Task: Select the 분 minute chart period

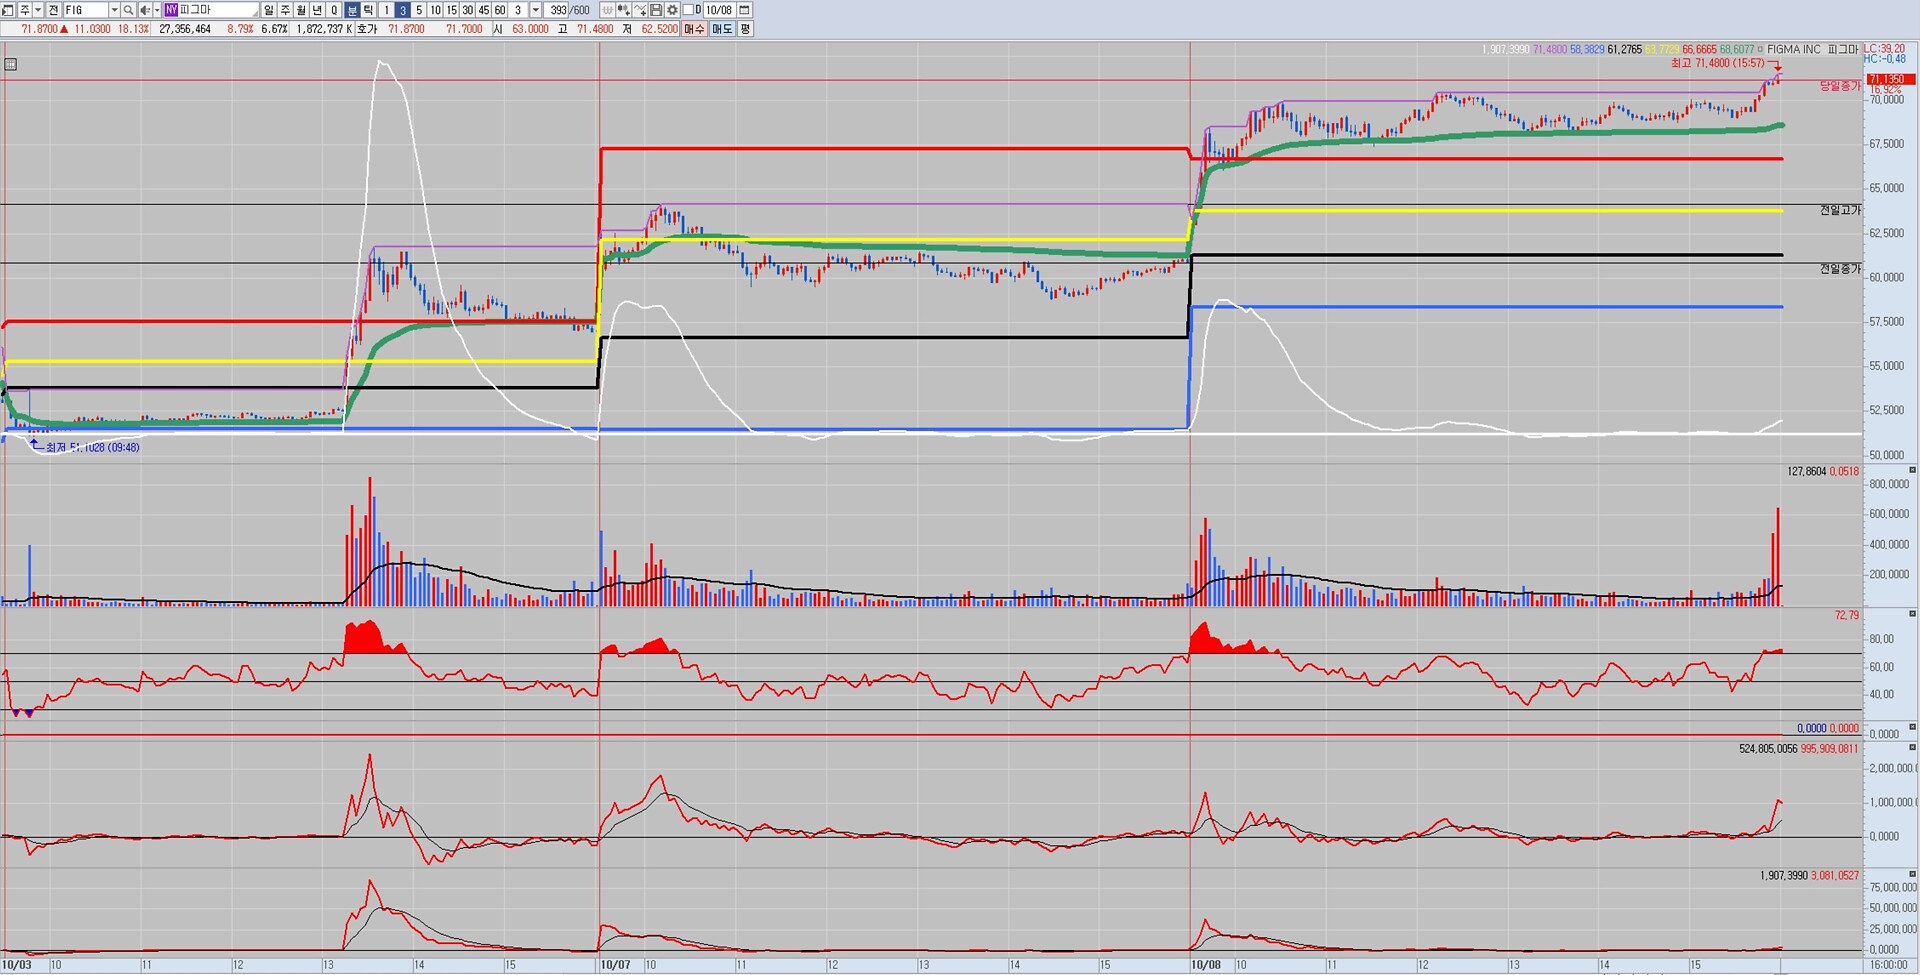Action: pos(352,10)
